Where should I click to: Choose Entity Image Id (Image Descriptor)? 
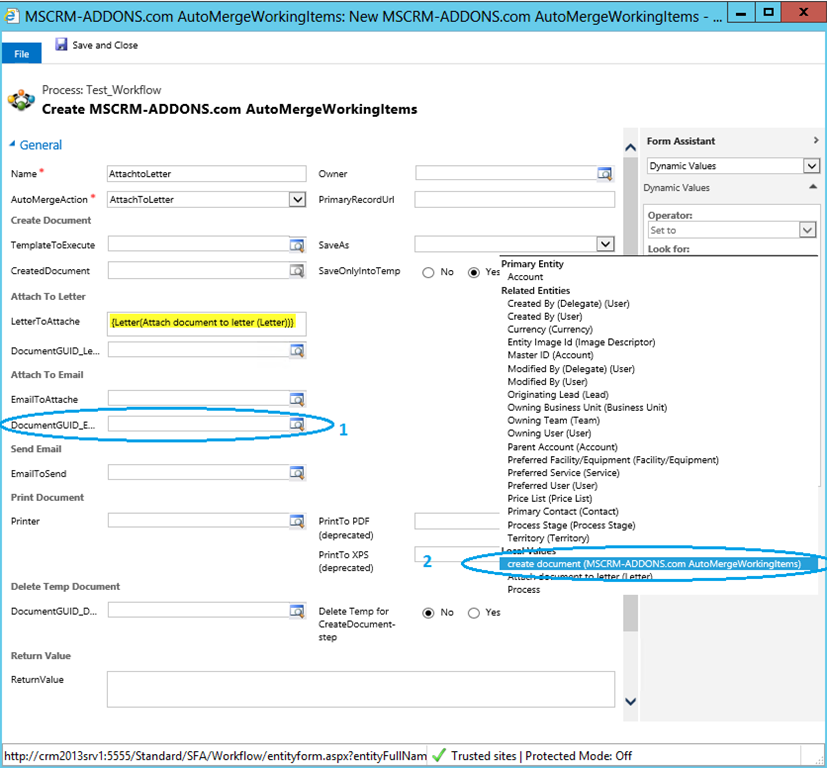(581, 342)
